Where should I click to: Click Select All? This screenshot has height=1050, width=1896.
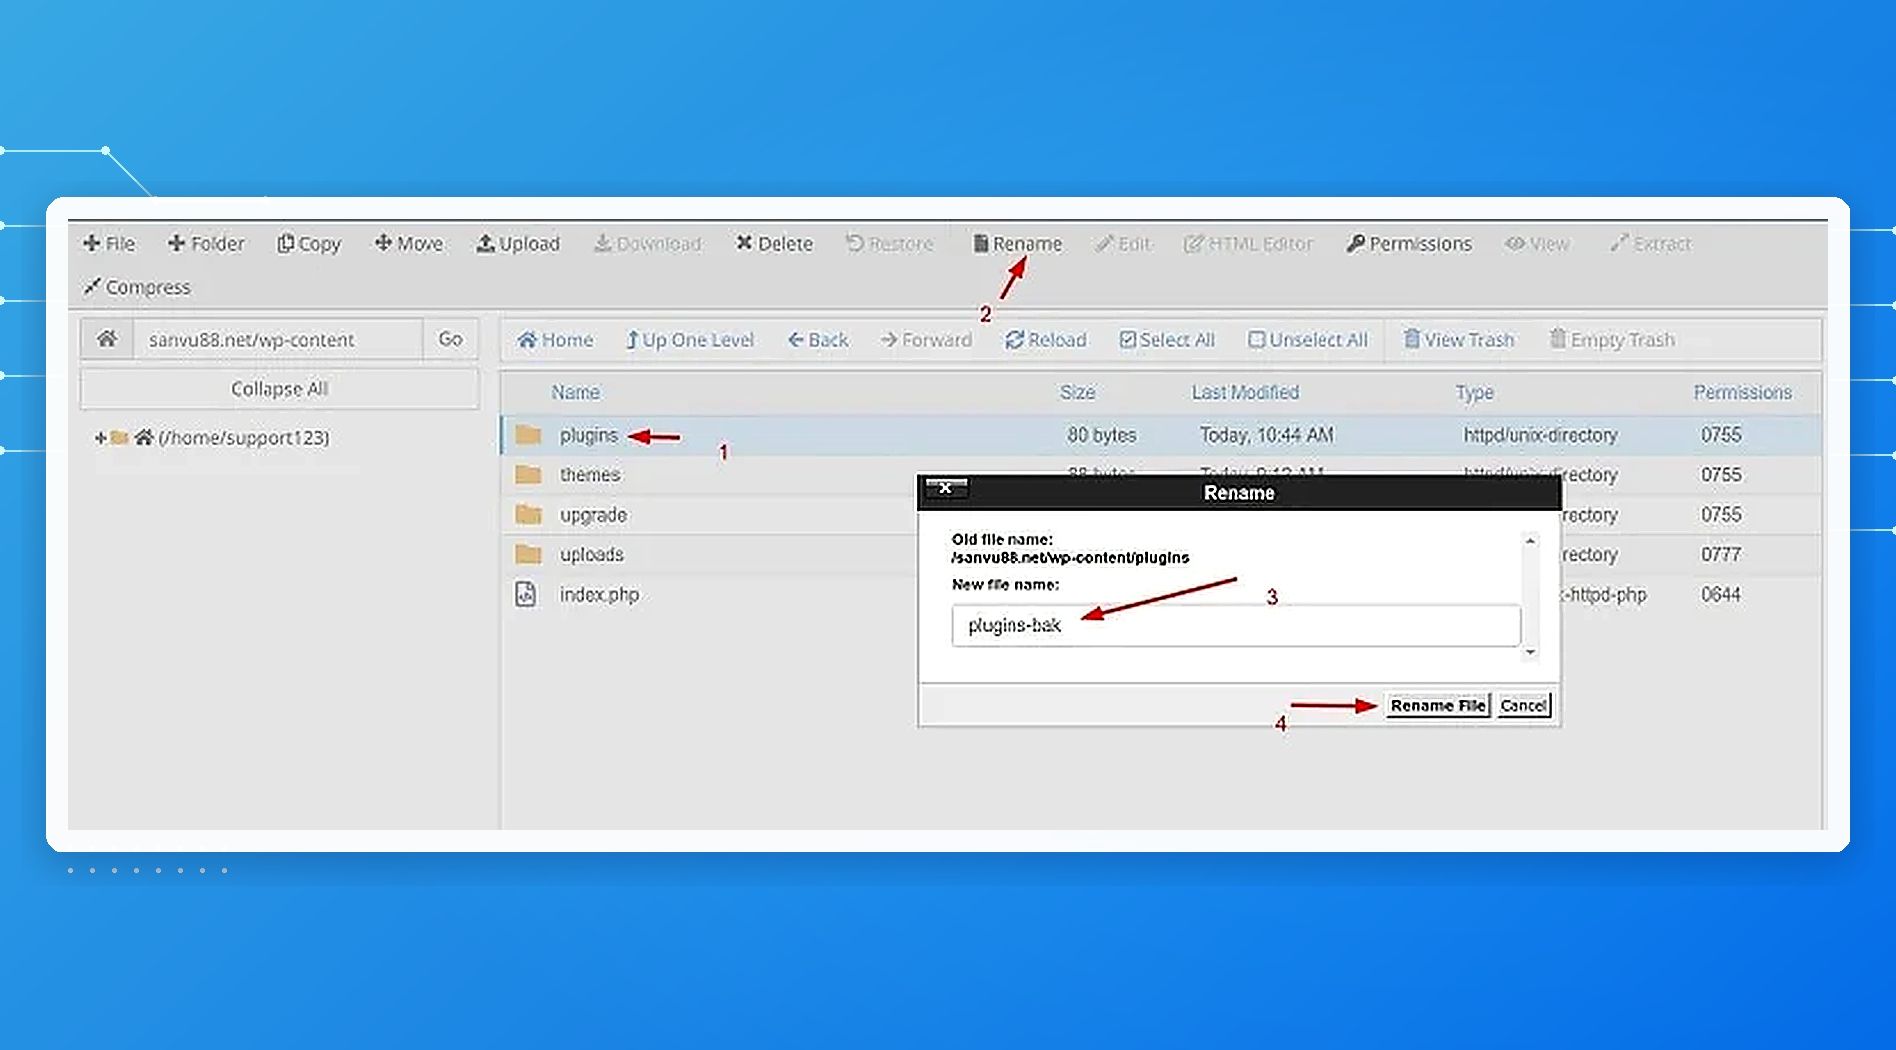[1167, 340]
